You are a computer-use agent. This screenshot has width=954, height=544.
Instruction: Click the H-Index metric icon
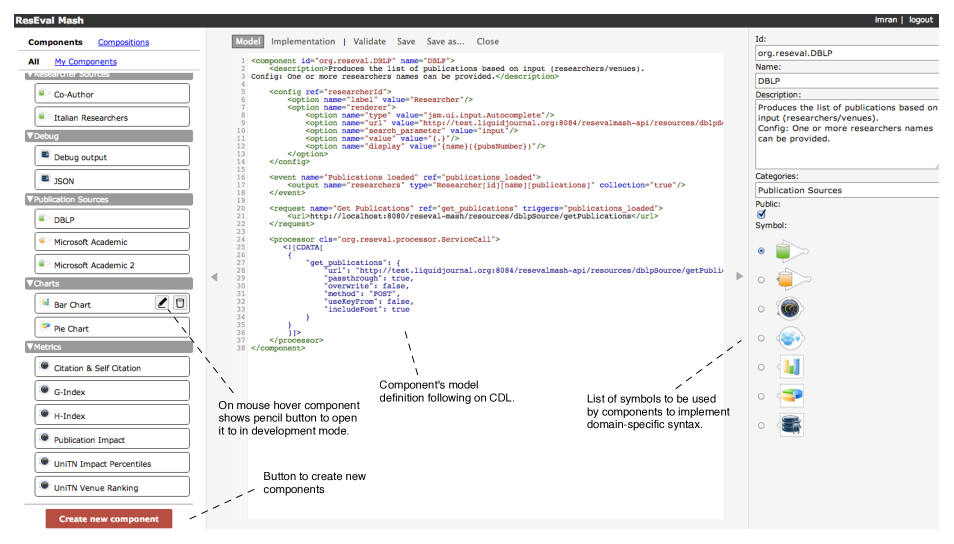tap(44, 414)
